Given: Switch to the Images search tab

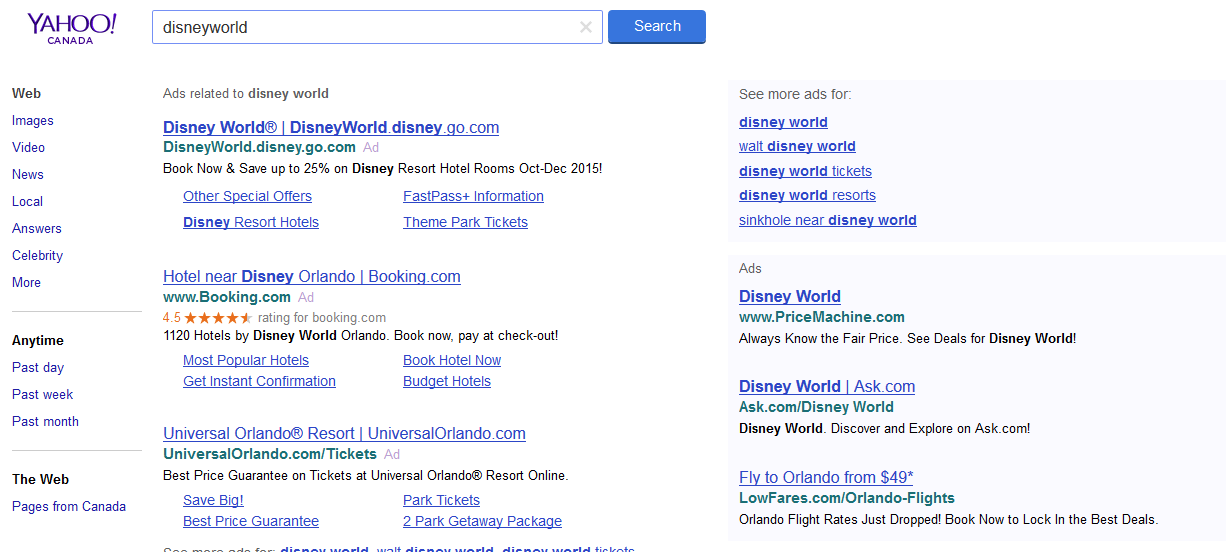Looking at the screenshot, I should 33,121.
